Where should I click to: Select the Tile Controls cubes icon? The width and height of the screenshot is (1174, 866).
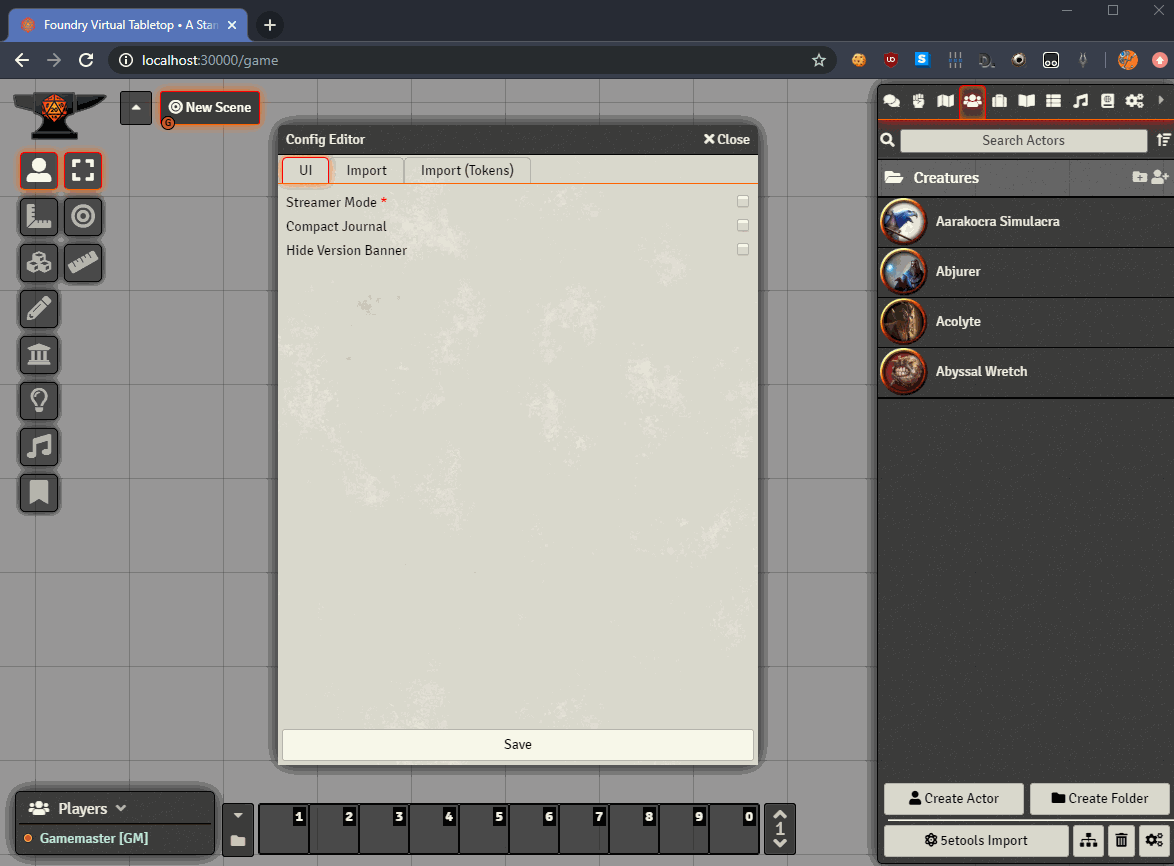tap(39, 263)
